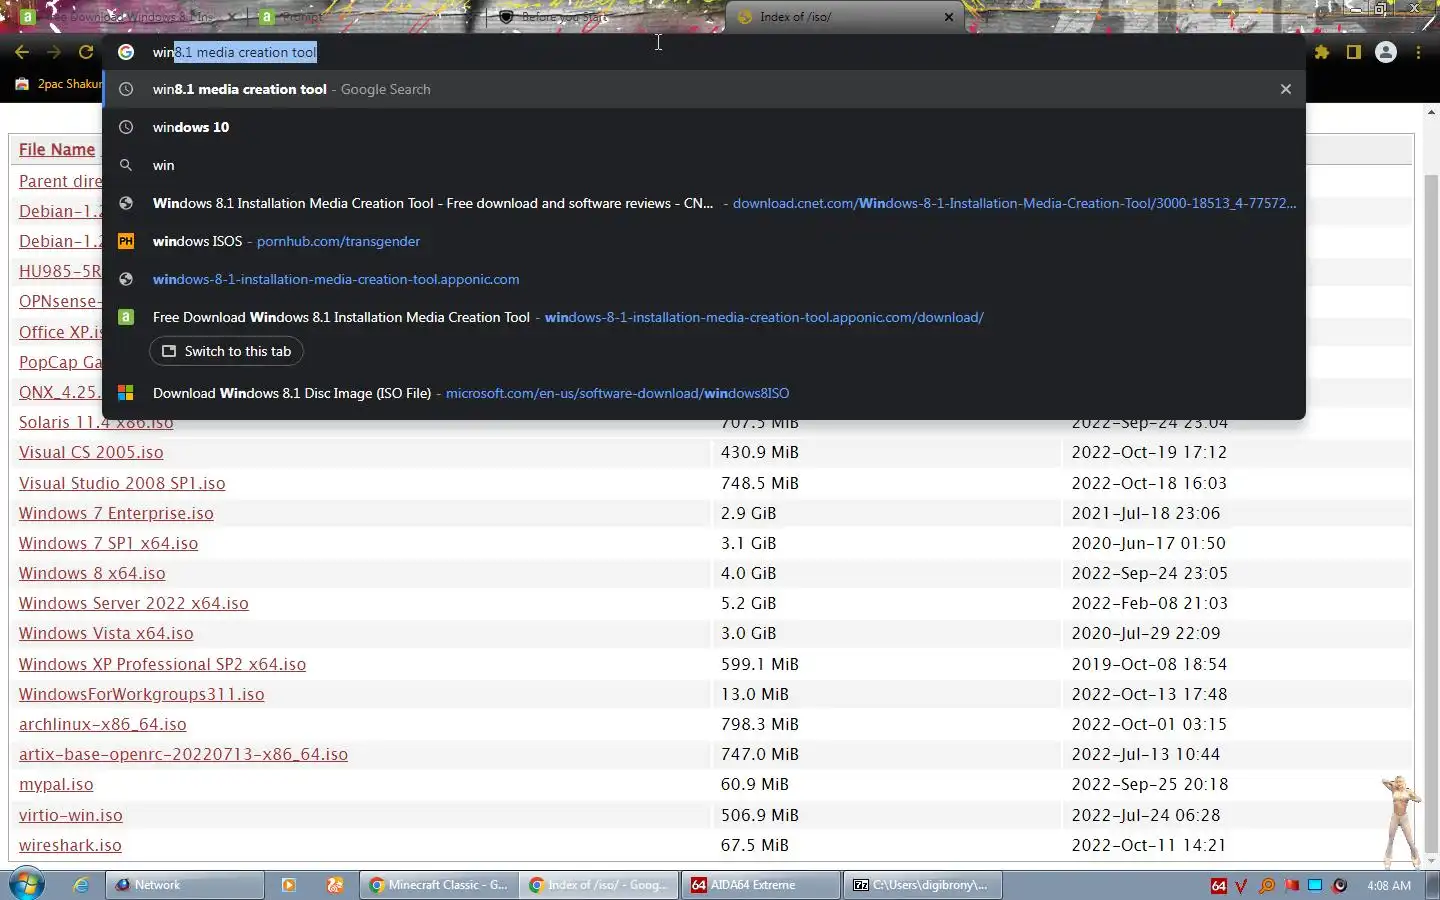
Task: Open the 2pac Shakur bookmark
Action: click(58, 84)
